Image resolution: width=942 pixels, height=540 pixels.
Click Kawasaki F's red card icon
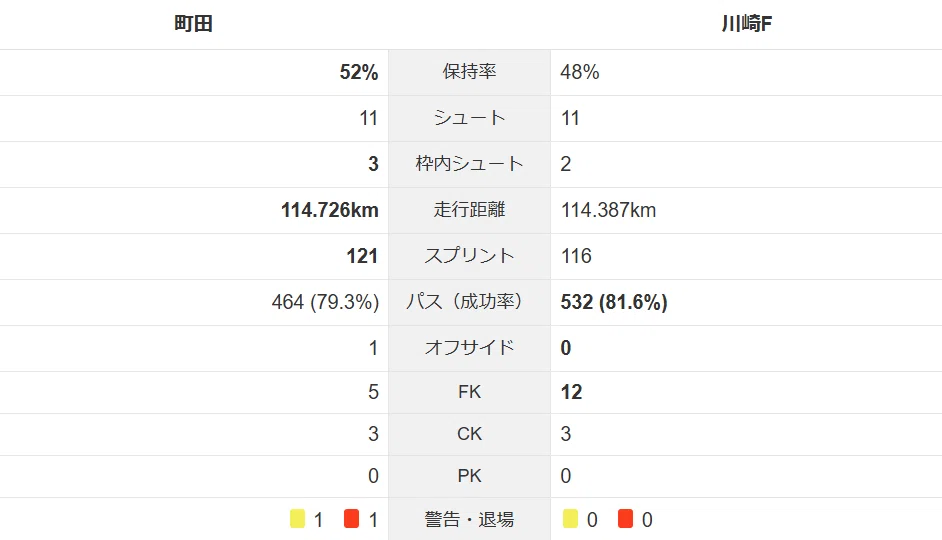(625, 518)
